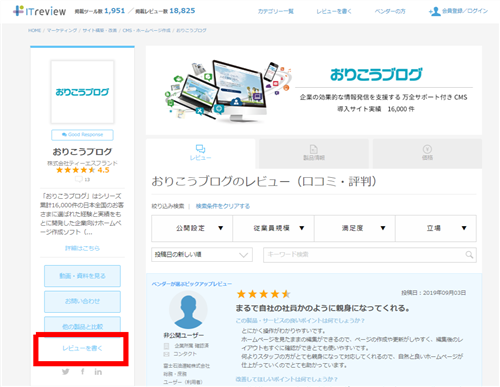Go to HOME breadcrumb
The width and height of the screenshot is (500, 387).
pos(34,30)
